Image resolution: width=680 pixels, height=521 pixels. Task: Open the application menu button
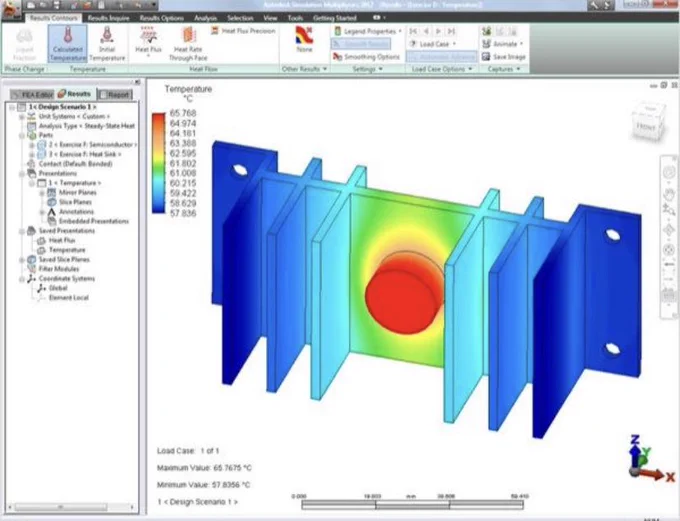(10, 10)
